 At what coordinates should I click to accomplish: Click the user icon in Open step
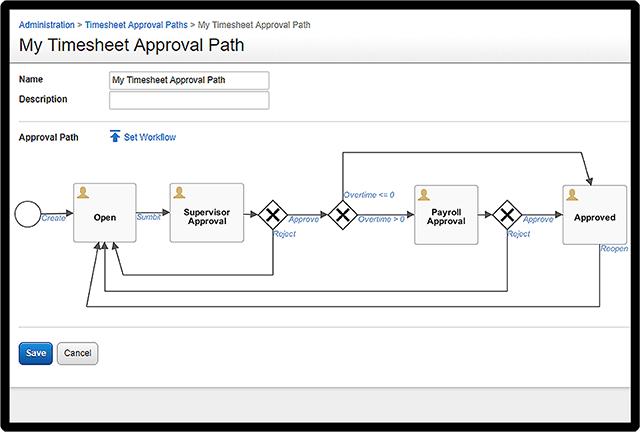click(83, 193)
